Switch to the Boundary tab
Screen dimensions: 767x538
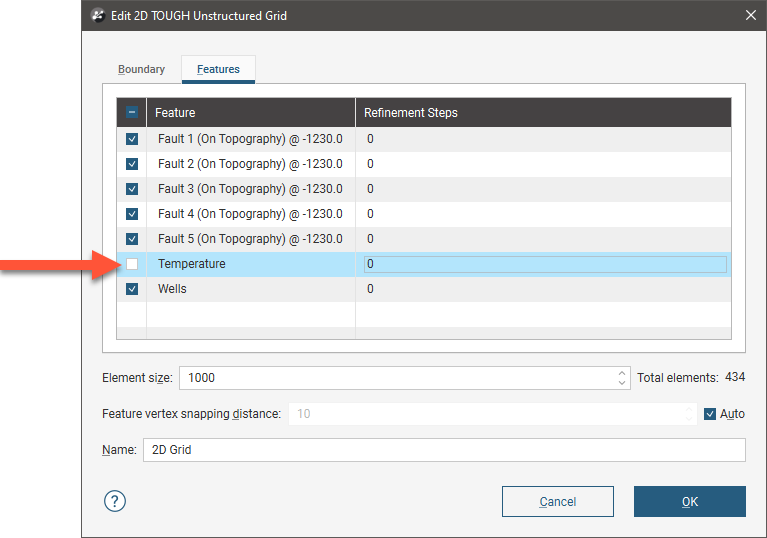(141, 70)
